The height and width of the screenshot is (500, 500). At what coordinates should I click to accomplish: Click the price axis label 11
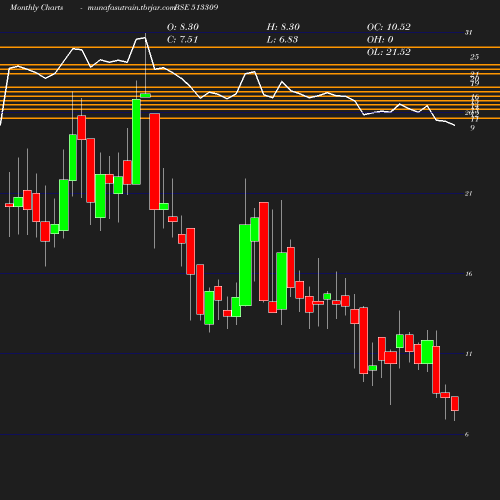pos(469,354)
